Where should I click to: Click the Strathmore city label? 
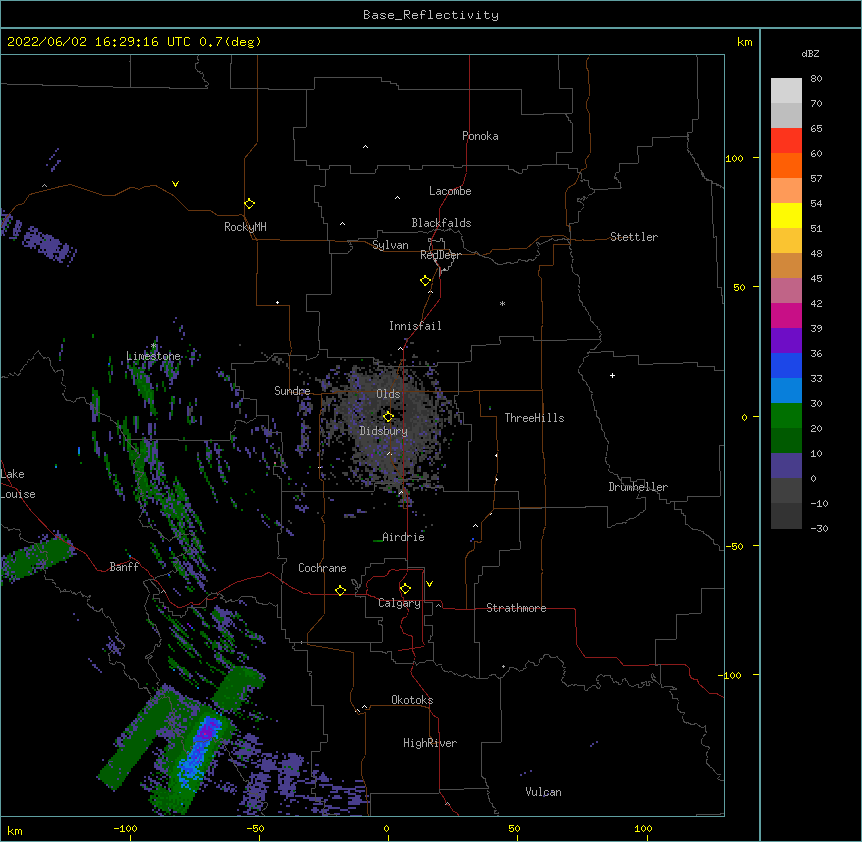click(516, 608)
